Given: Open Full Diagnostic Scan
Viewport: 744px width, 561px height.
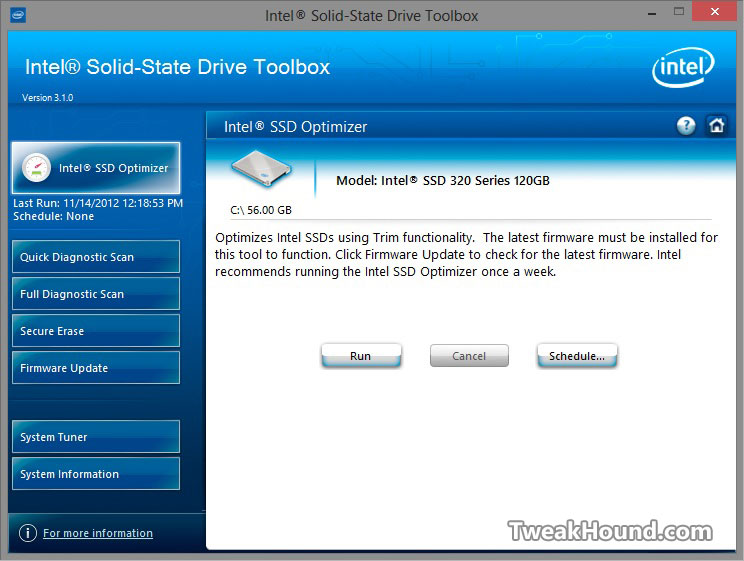Looking at the screenshot, I should coord(96,294).
